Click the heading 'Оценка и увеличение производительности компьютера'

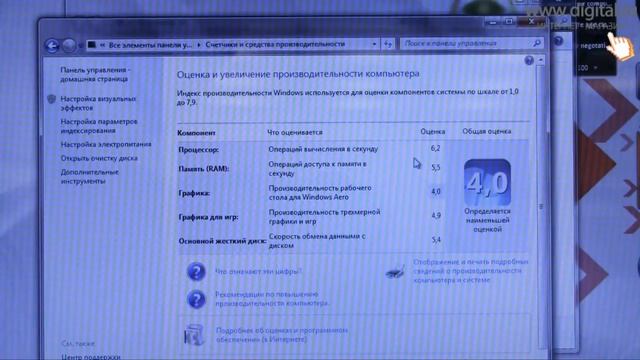click(298, 74)
